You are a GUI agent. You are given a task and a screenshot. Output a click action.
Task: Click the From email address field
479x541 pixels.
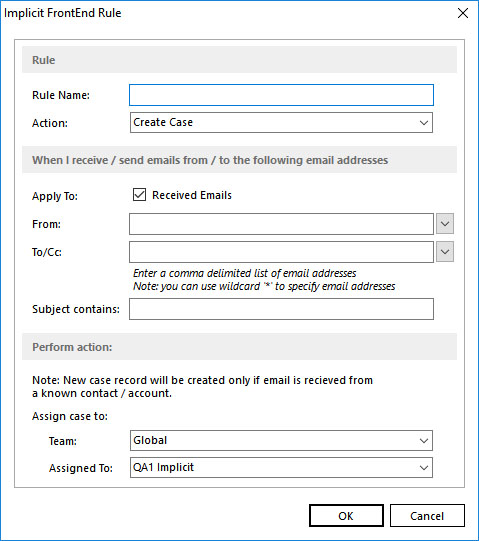coord(281,224)
